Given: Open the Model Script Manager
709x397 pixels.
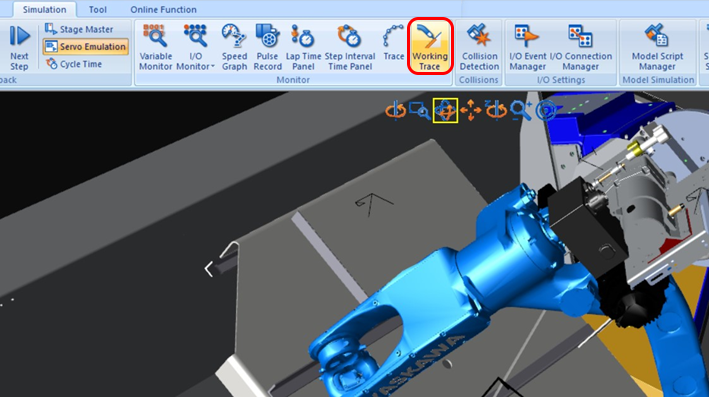Looking at the screenshot, I should pyautogui.click(x=657, y=47).
